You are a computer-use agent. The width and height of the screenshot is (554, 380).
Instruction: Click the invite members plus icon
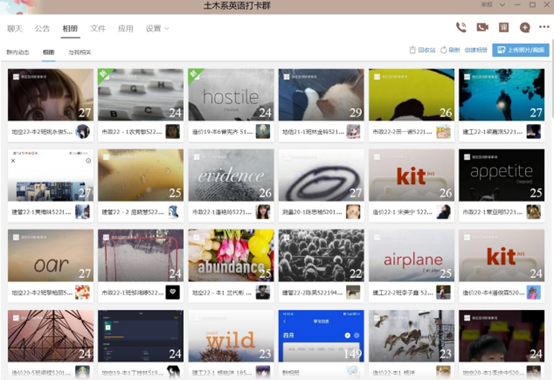(525, 28)
